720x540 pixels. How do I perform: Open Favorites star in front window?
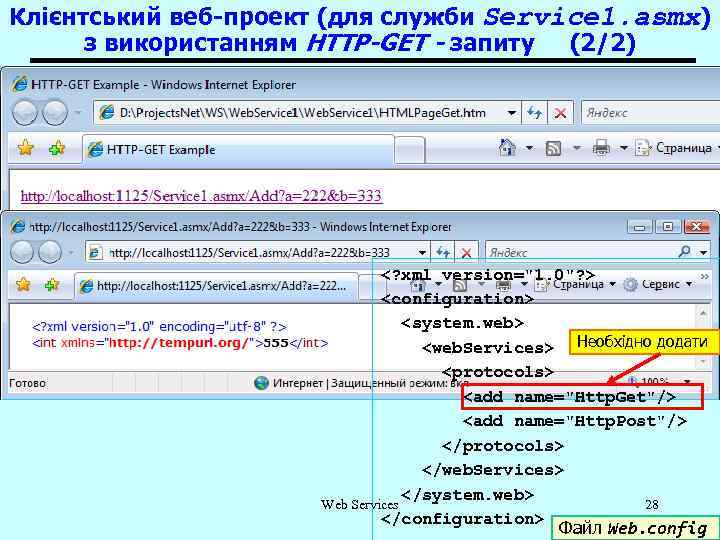click(x=23, y=285)
